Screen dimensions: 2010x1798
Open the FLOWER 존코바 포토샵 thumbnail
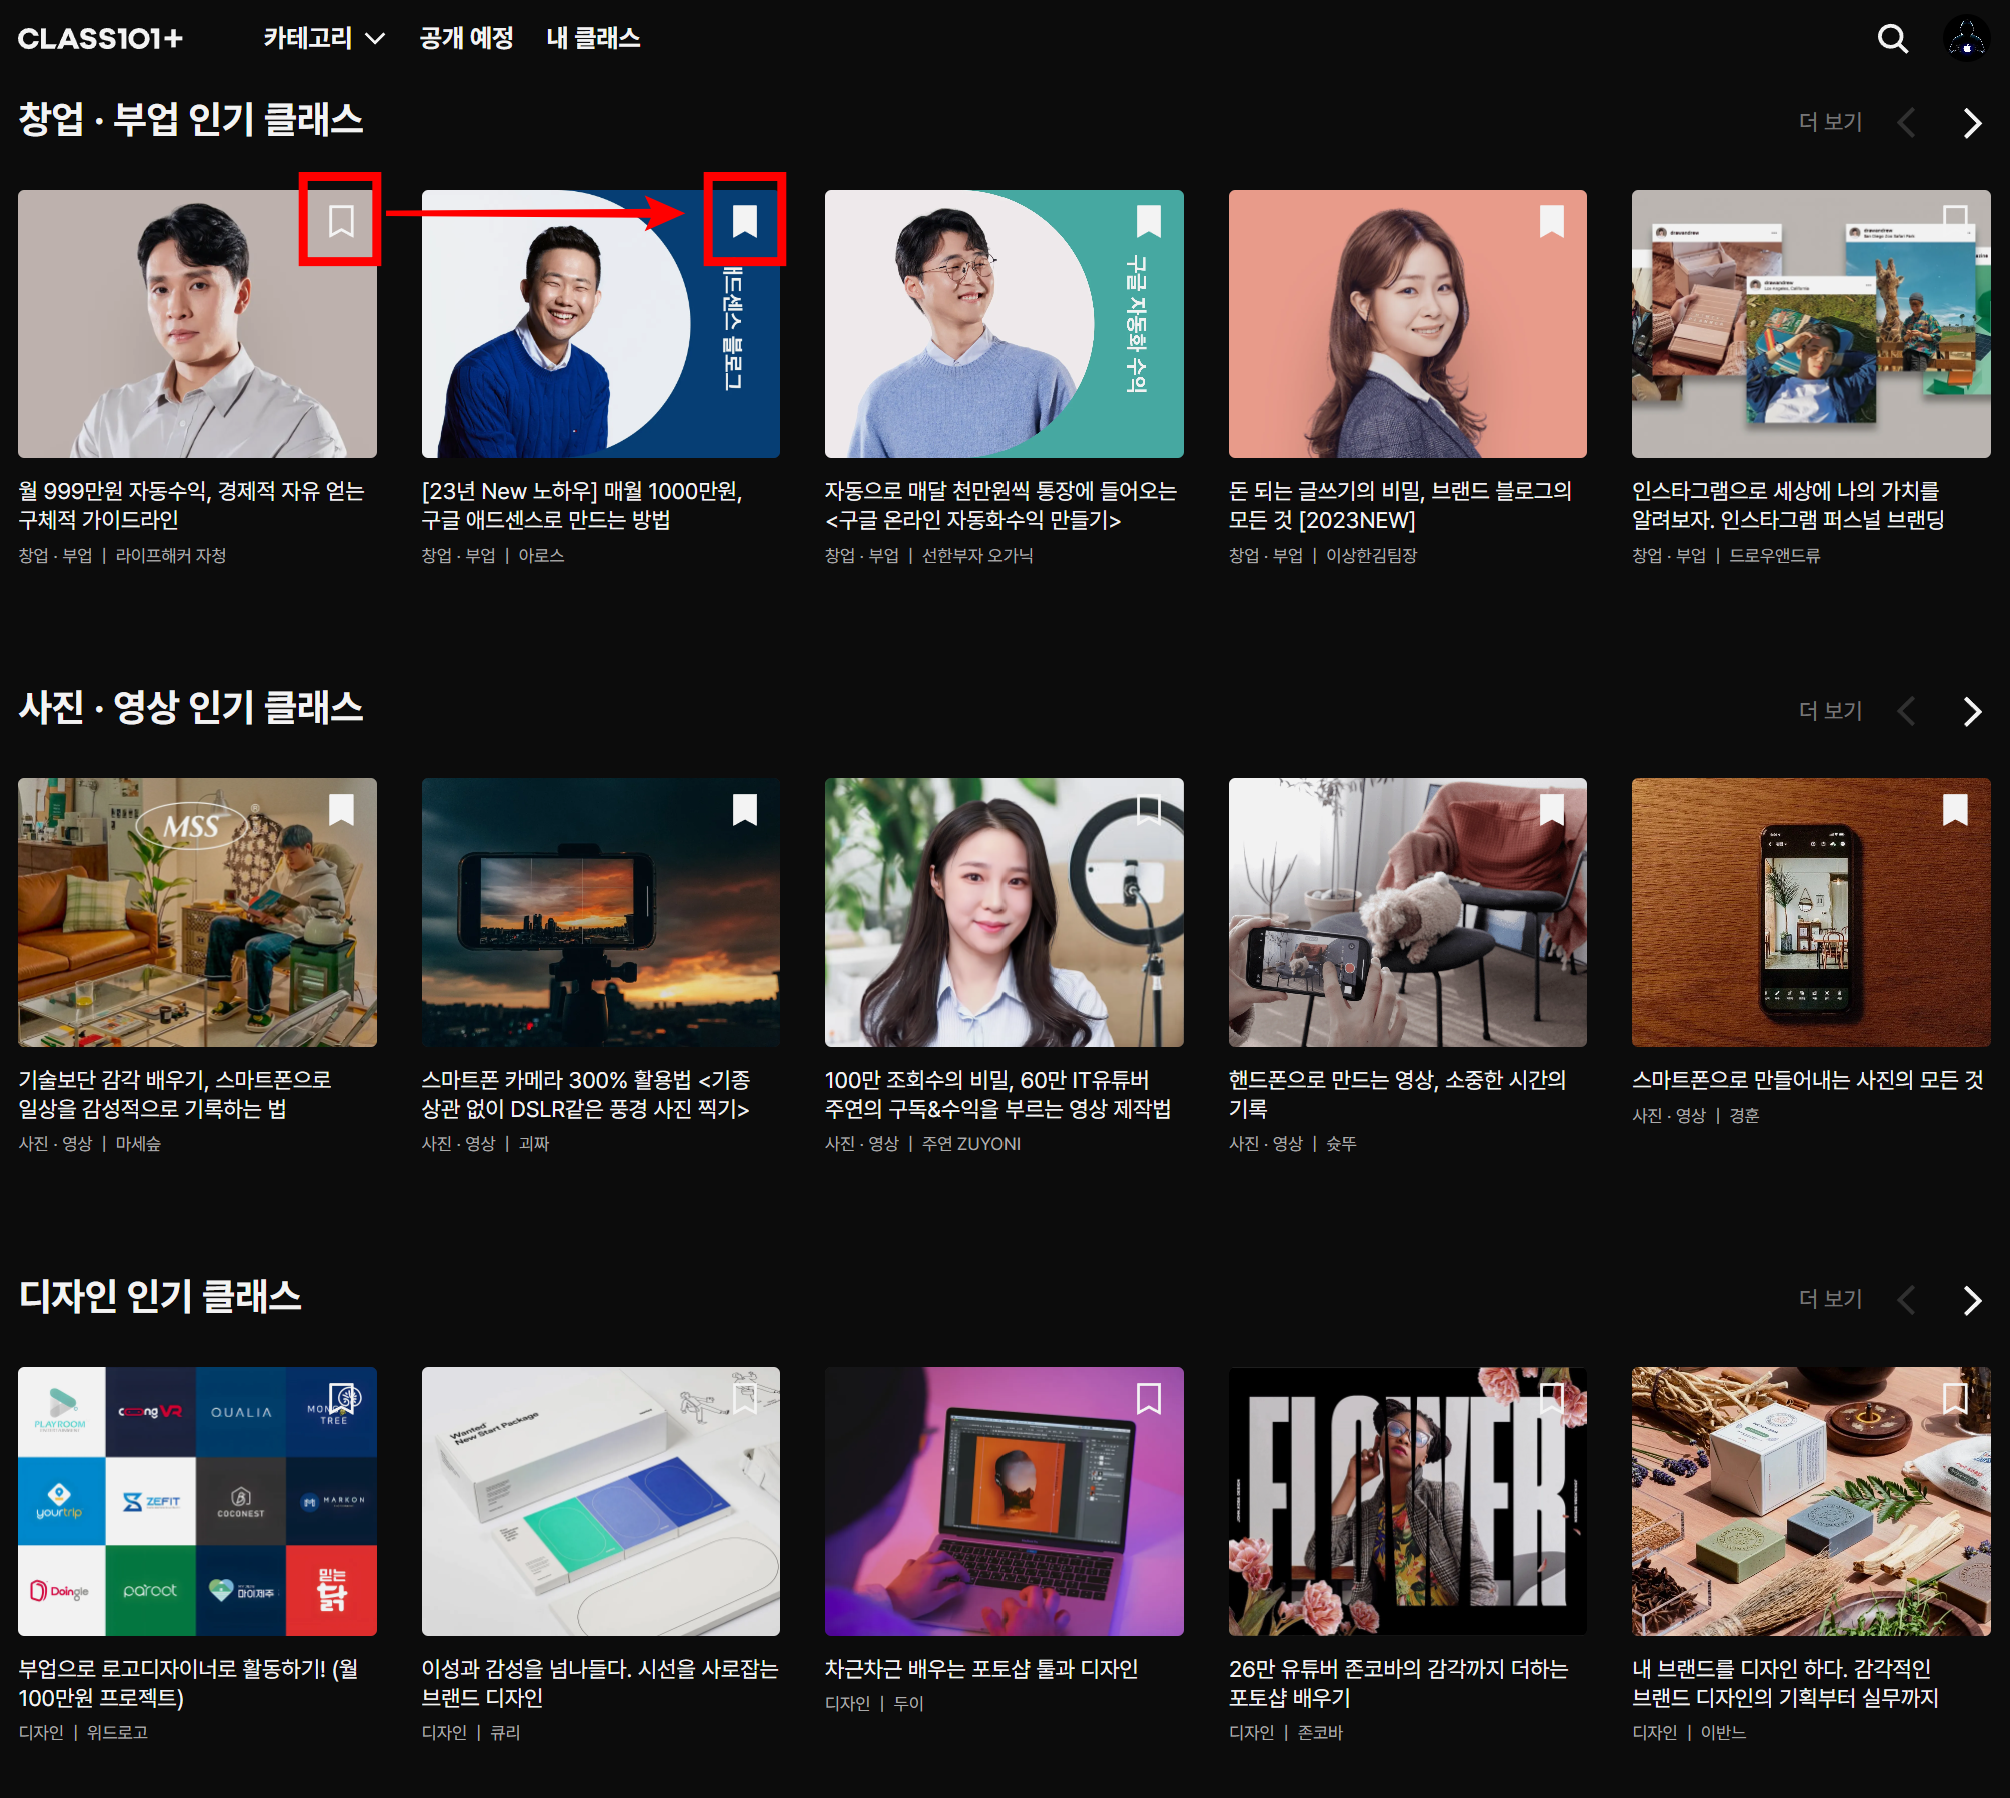click(1407, 1500)
